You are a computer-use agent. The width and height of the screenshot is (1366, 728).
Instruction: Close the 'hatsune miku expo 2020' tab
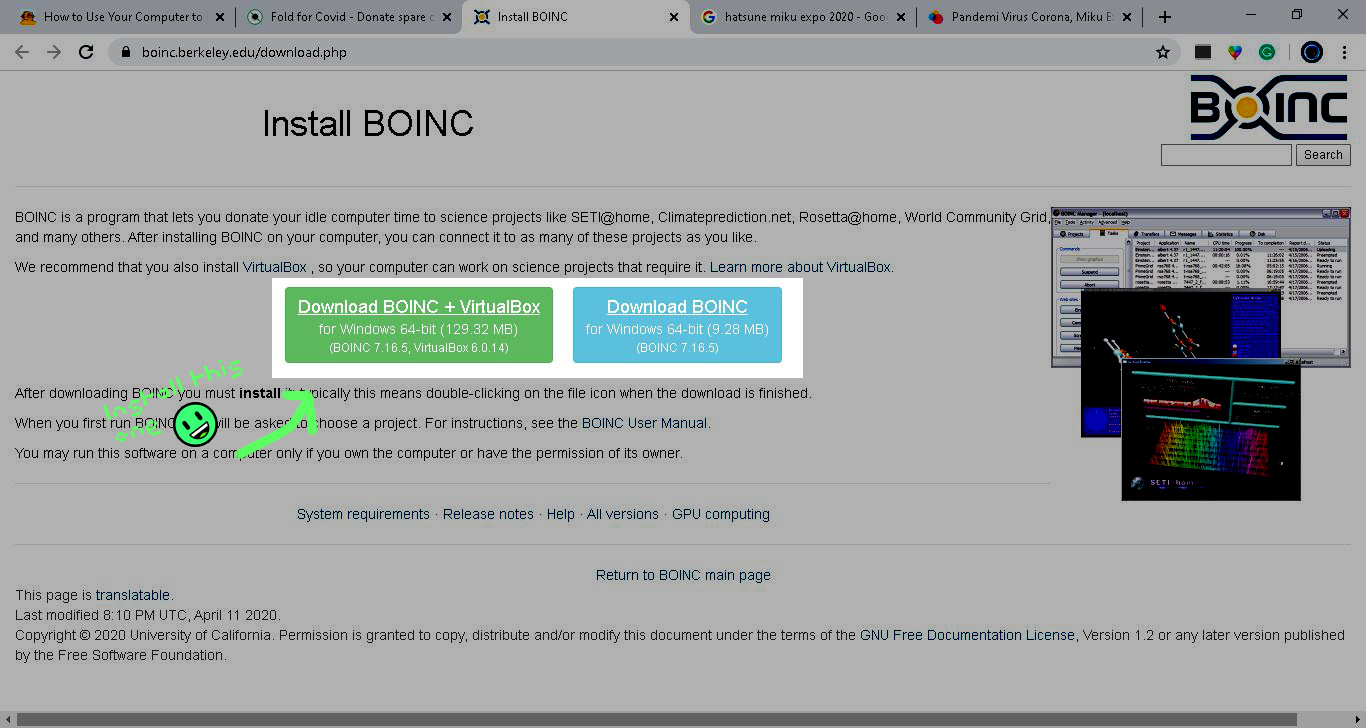(901, 17)
